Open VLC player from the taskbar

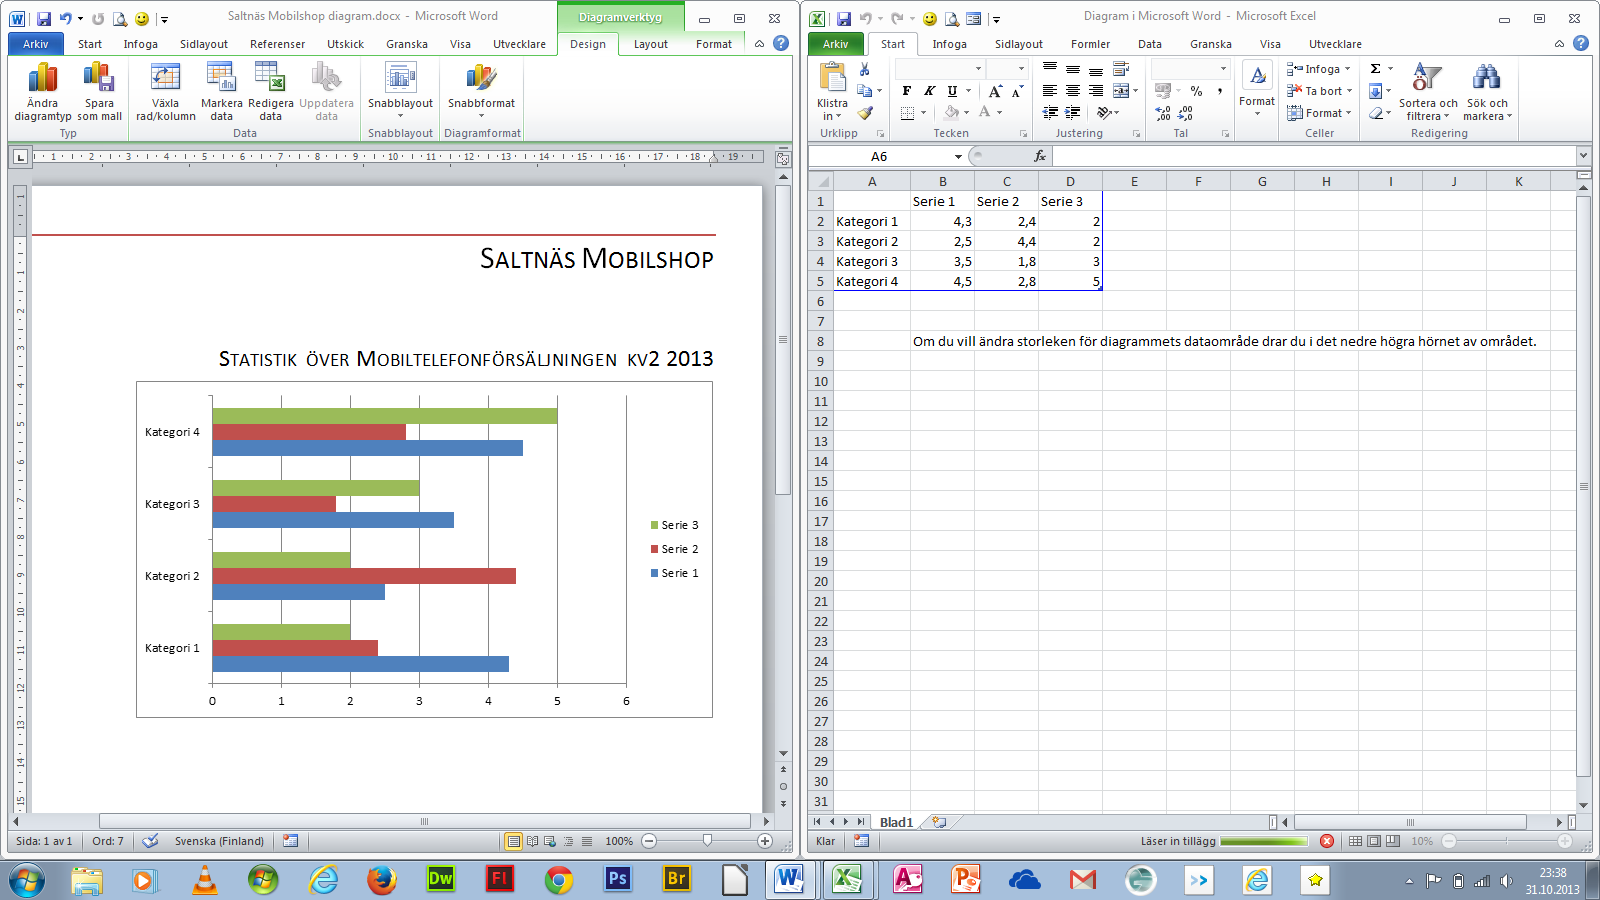(x=204, y=879)
